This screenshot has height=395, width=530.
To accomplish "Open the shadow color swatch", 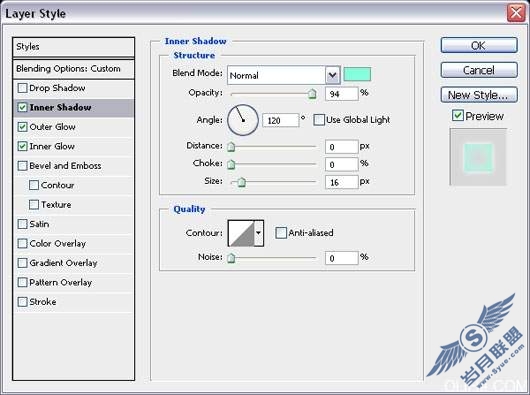I will click(357, 74).
